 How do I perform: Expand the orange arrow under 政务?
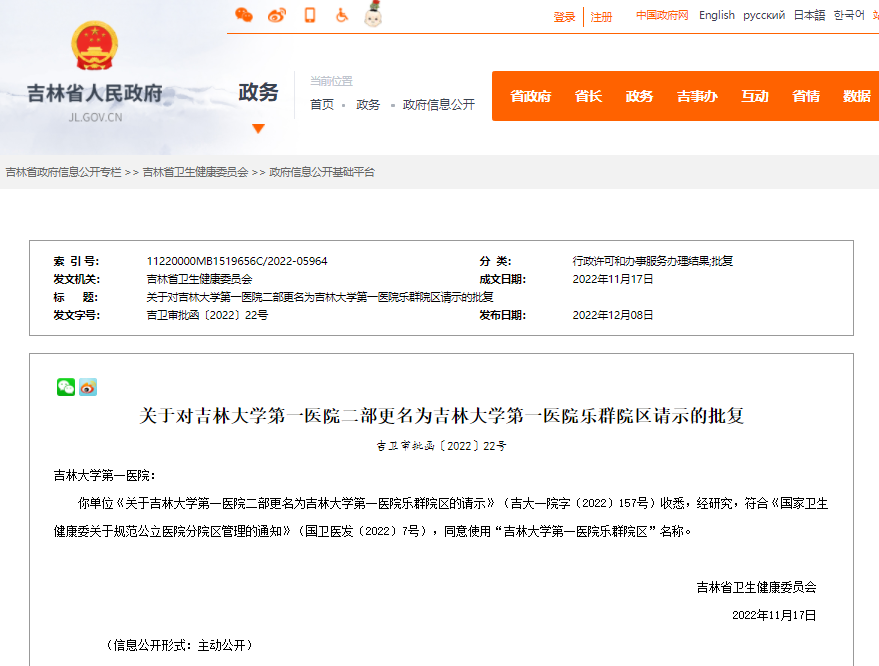click(258, 128)
